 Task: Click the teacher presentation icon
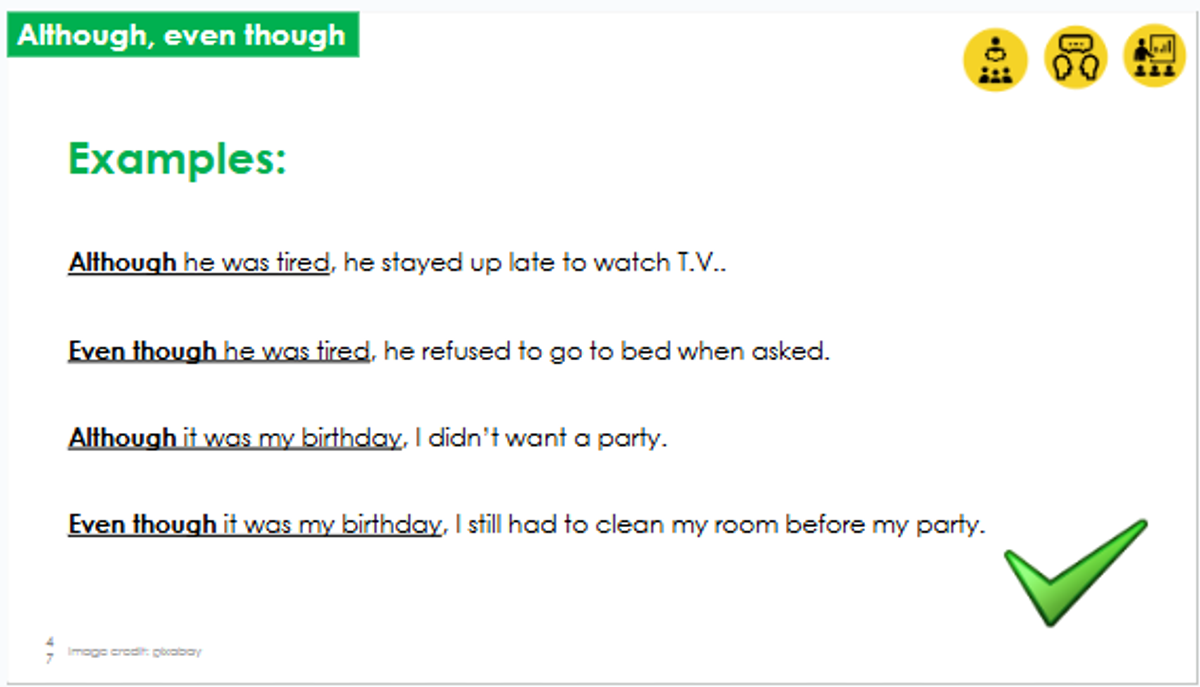coord(1154,56)
